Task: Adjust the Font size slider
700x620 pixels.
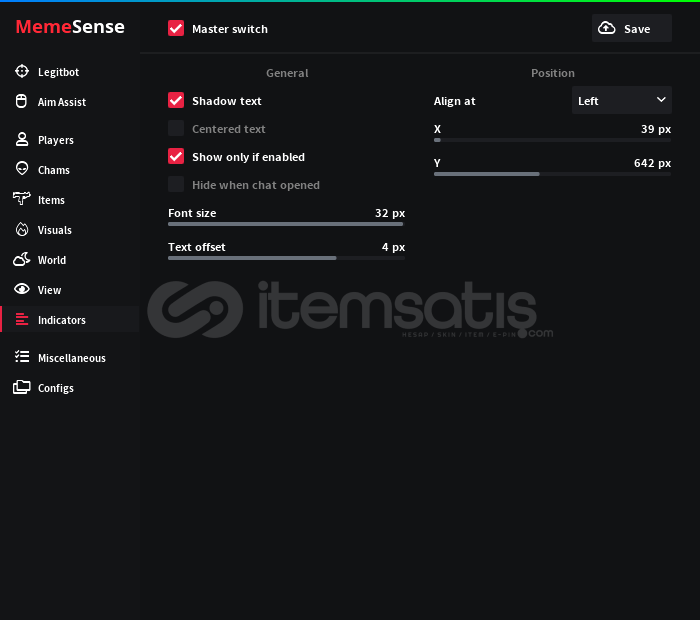Action: pyautogui.click(x=286, y=224)
